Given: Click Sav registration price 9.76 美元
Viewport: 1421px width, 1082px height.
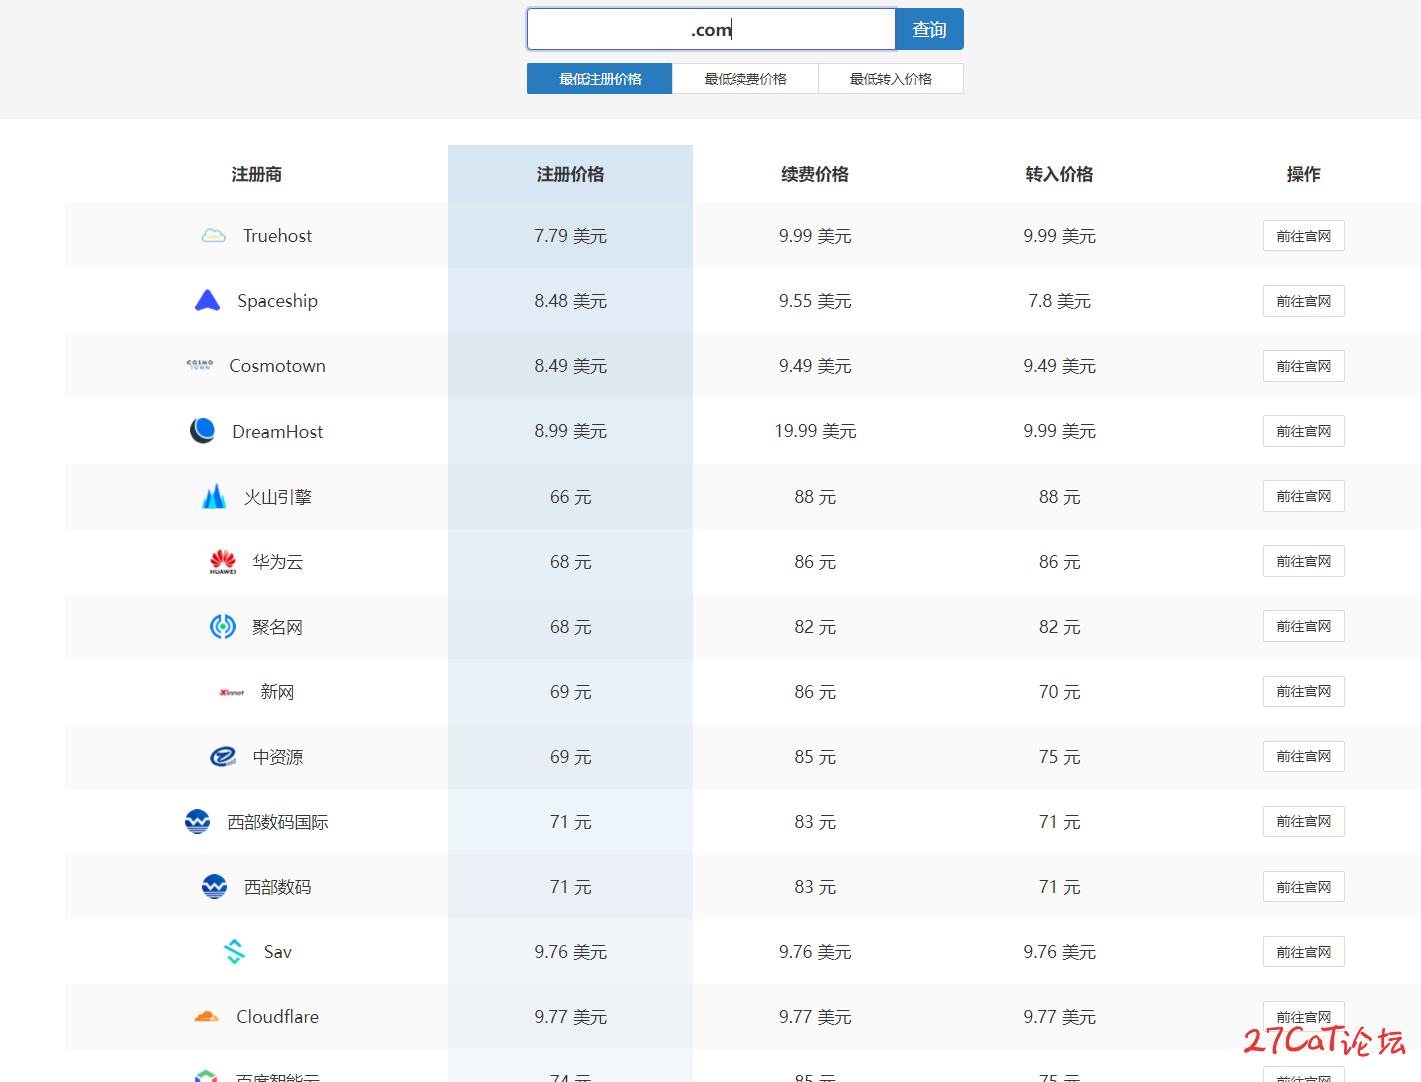Looking at the screenshot, I should pyautogui.click(x=570, y=952).
